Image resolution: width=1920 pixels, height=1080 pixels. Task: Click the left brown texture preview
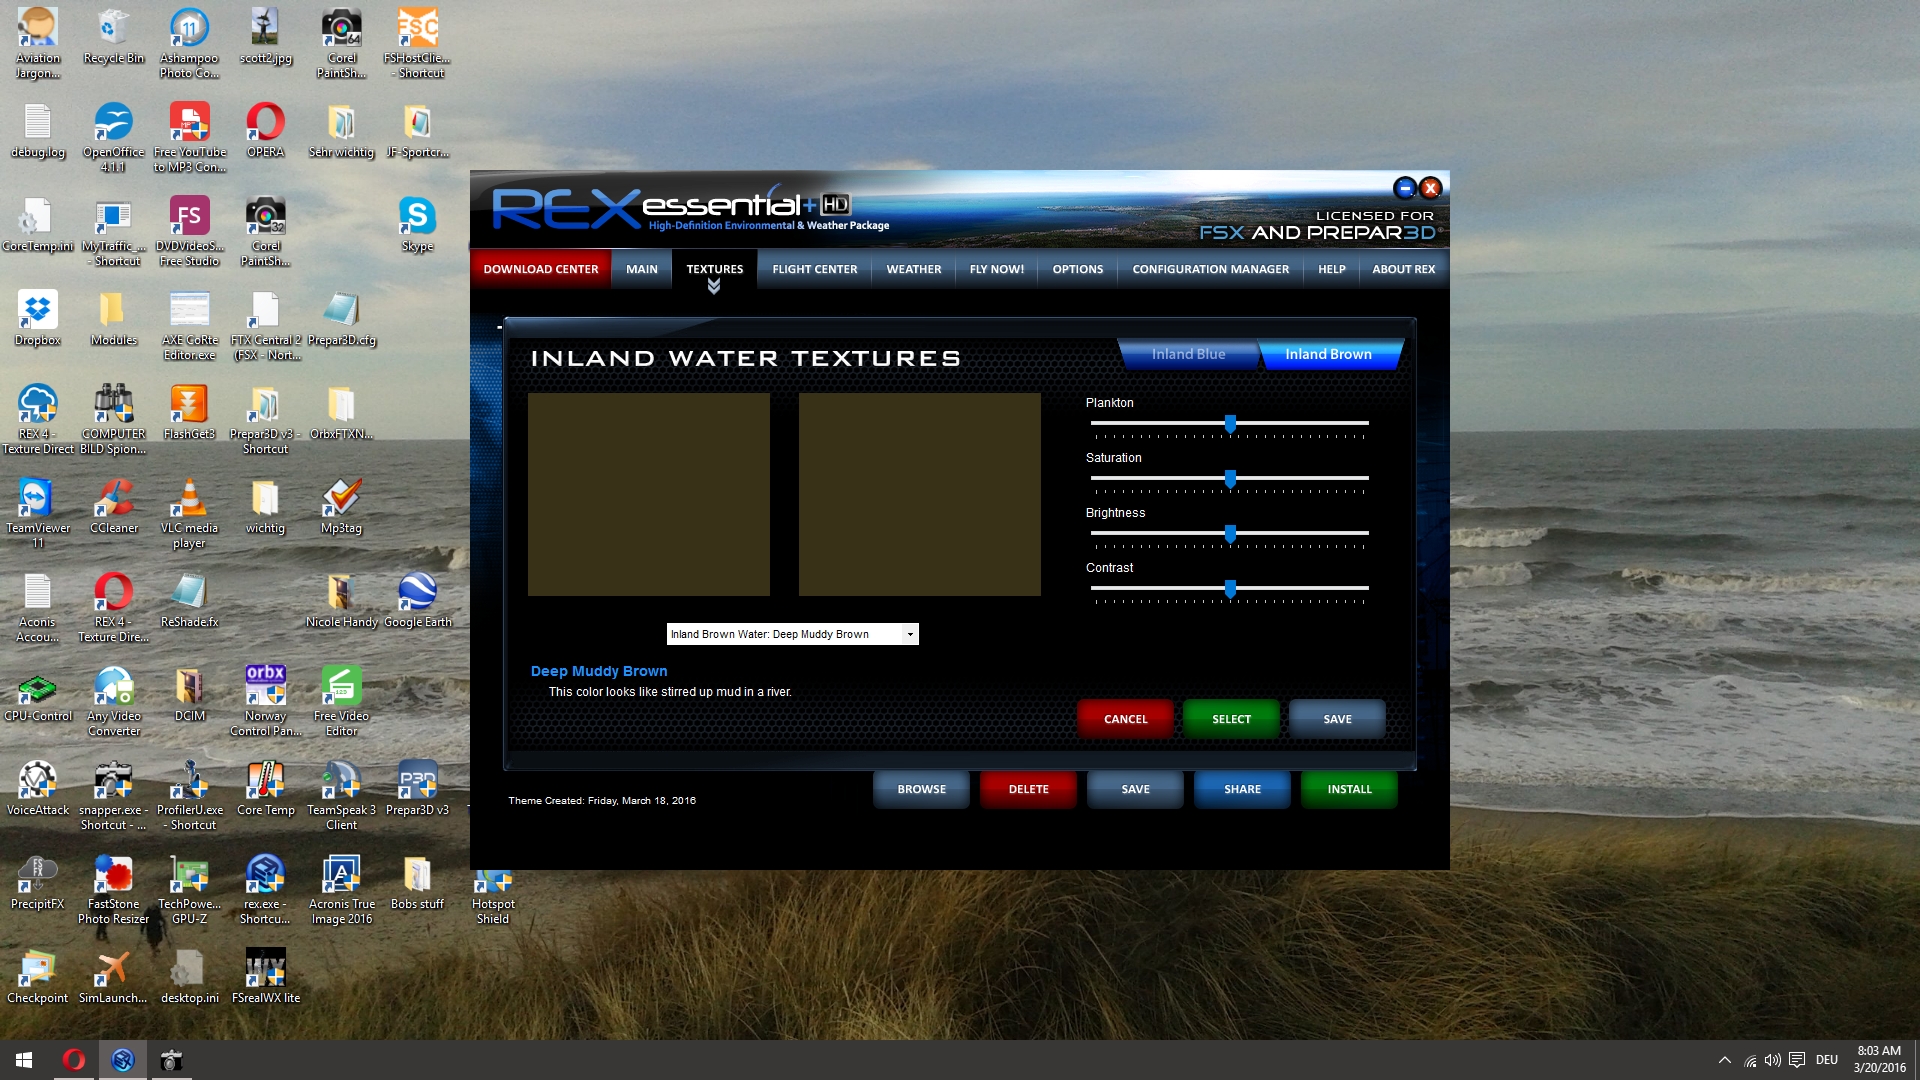click(649, 495)
